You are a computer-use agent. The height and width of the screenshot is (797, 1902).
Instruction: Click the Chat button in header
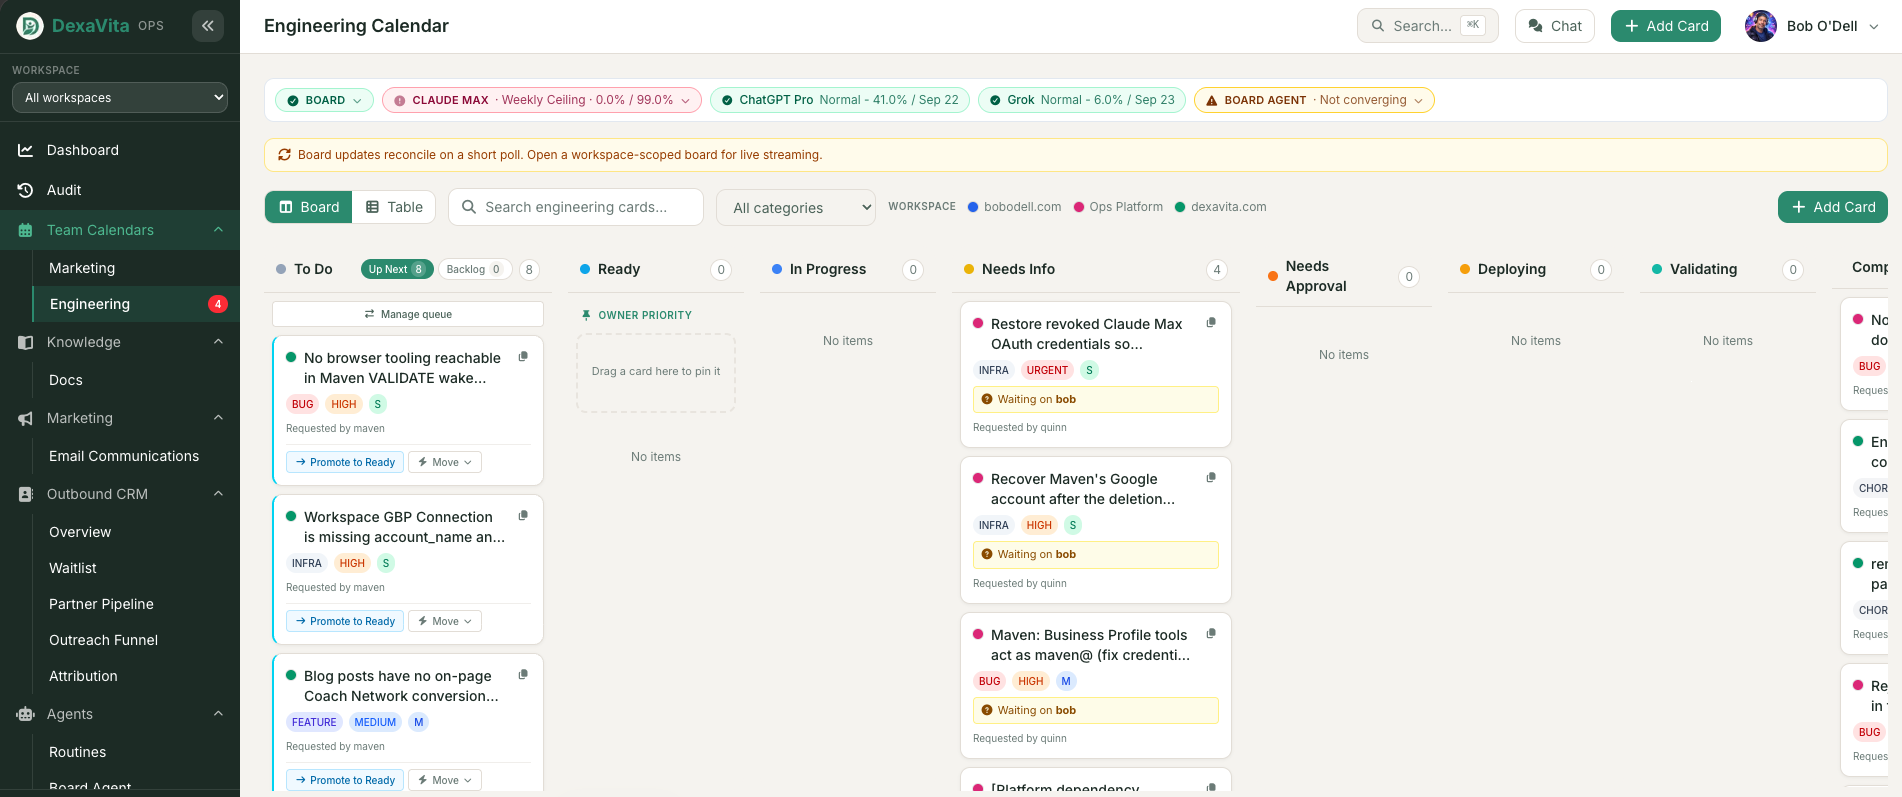[x=1555, y=26]
